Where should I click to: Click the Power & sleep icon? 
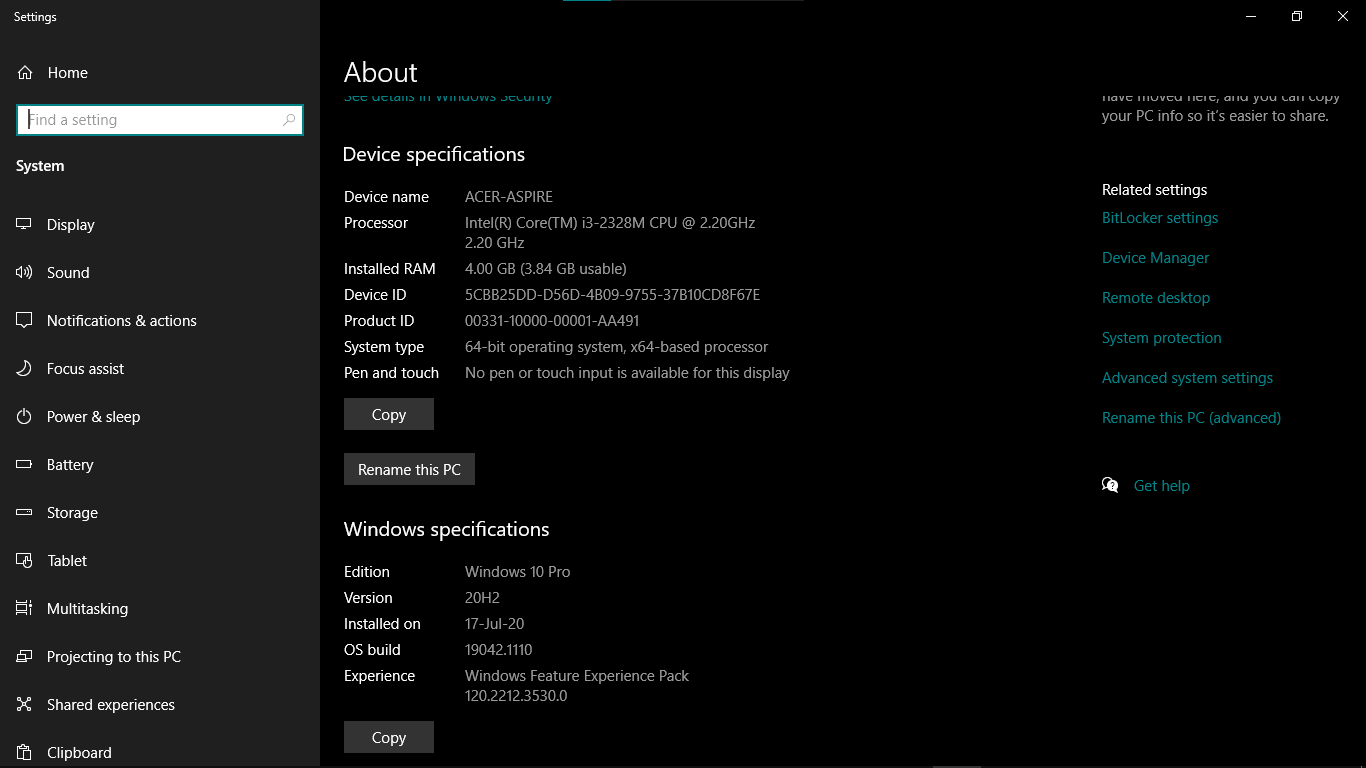pyautogui.click(x=25, y=416)
